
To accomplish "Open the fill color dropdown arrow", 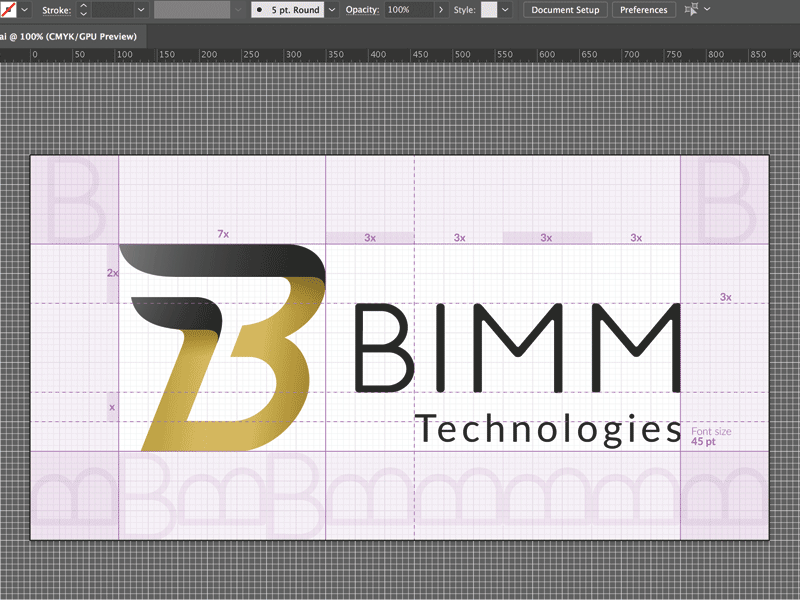I will click(22, 10).
